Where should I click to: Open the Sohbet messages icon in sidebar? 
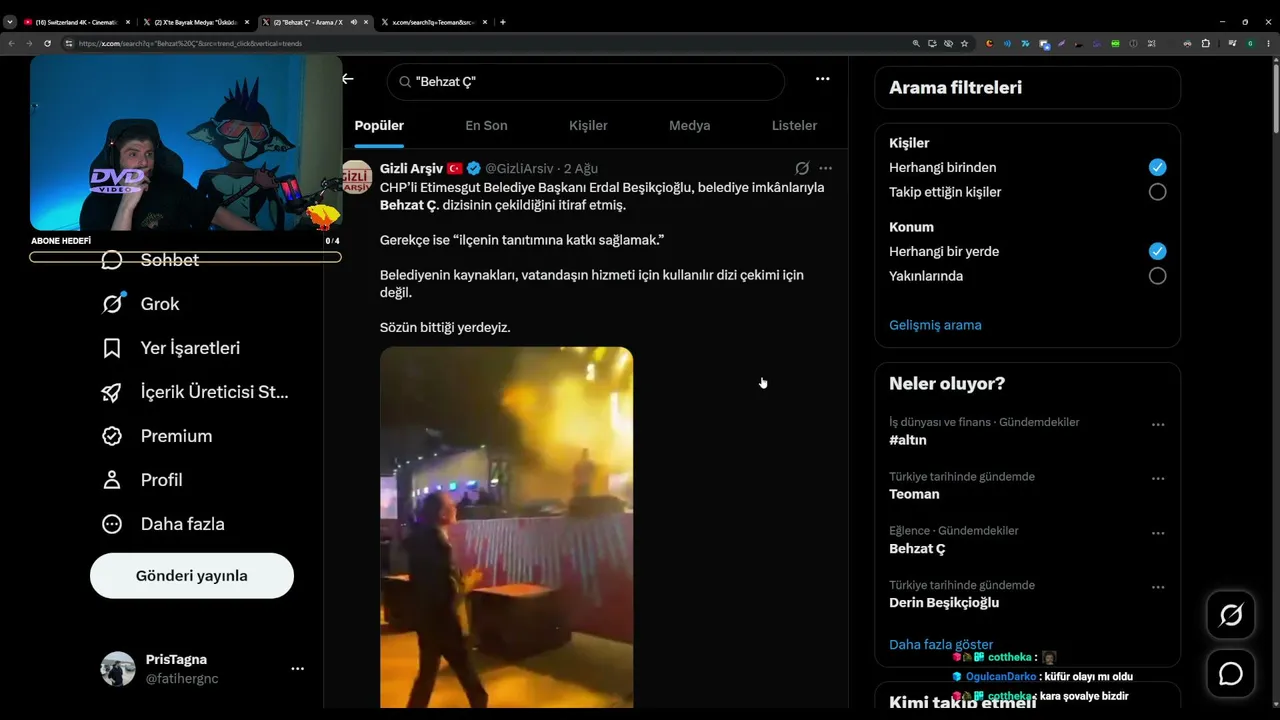pos(112,260)
